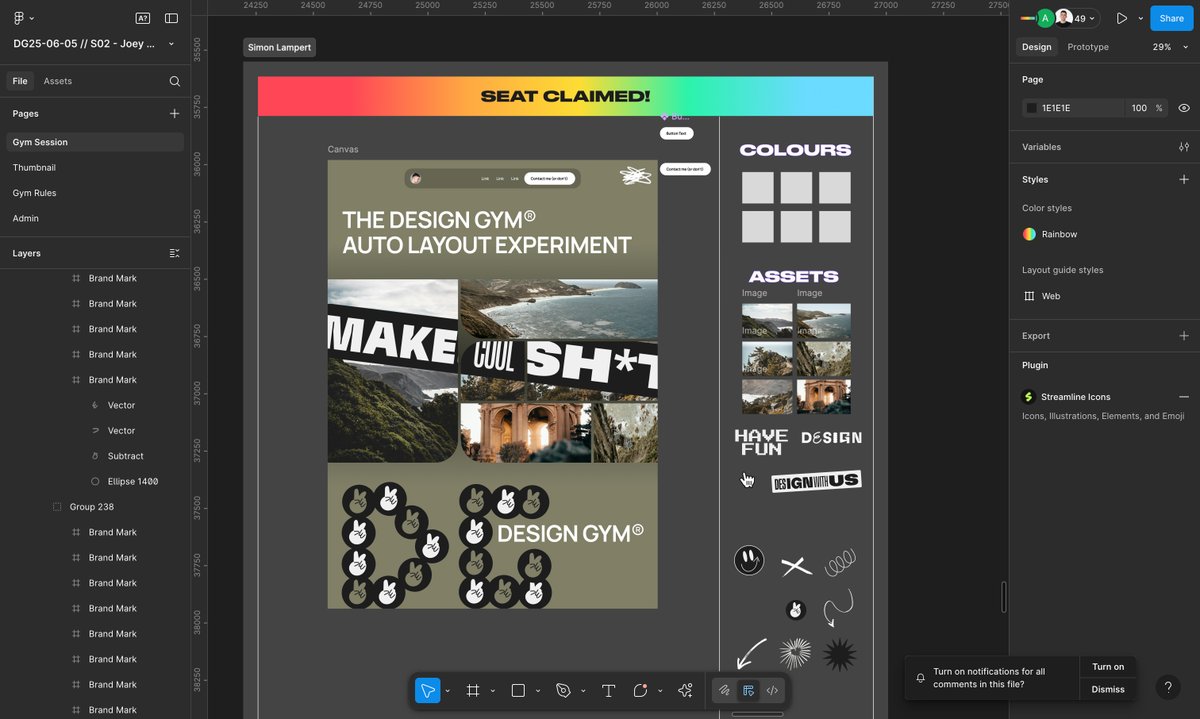
Task: Remove the Streamline Icons plugin minus
Action: [x=1184, y=397]
